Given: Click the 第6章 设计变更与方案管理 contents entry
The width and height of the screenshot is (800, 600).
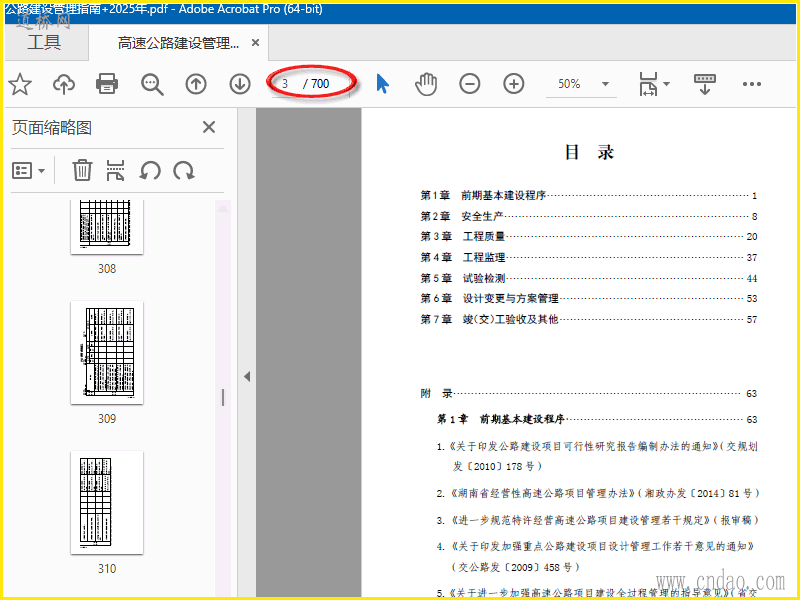Looking at the screenshot, I should [589, 298].
